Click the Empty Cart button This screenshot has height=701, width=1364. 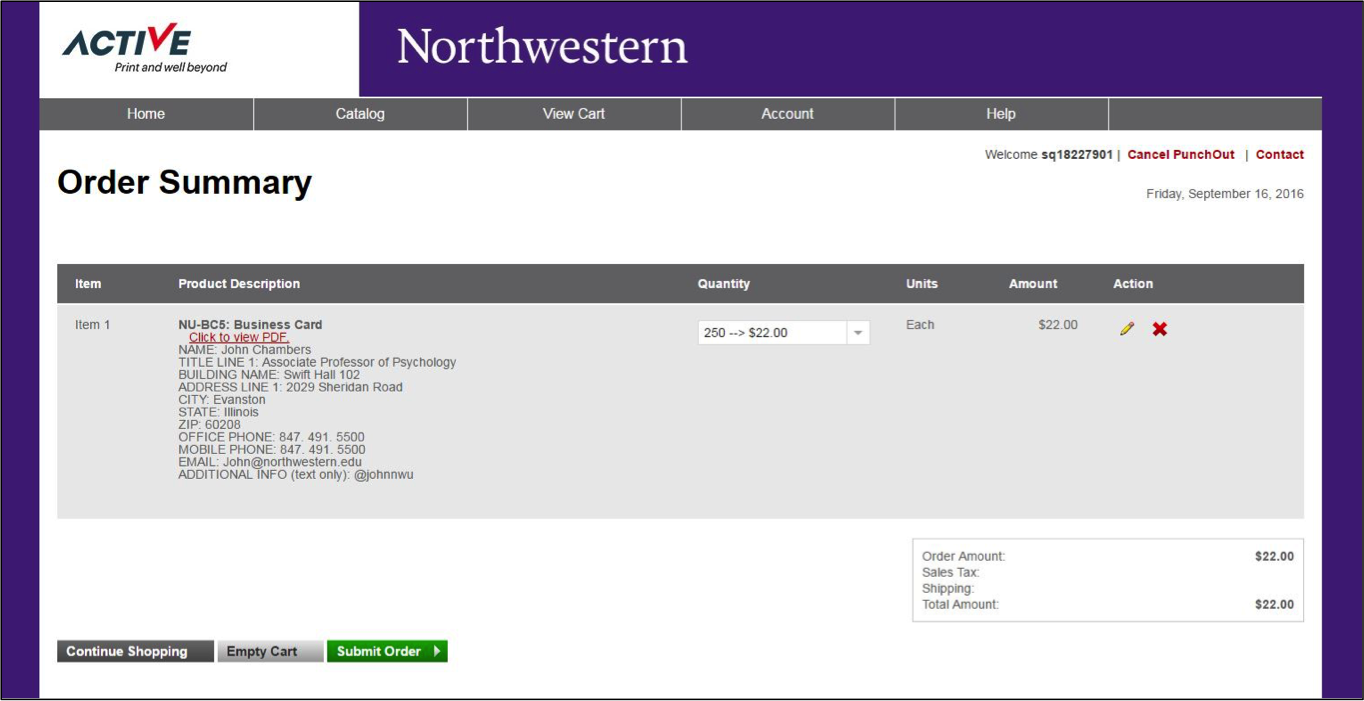coord(270,651)
